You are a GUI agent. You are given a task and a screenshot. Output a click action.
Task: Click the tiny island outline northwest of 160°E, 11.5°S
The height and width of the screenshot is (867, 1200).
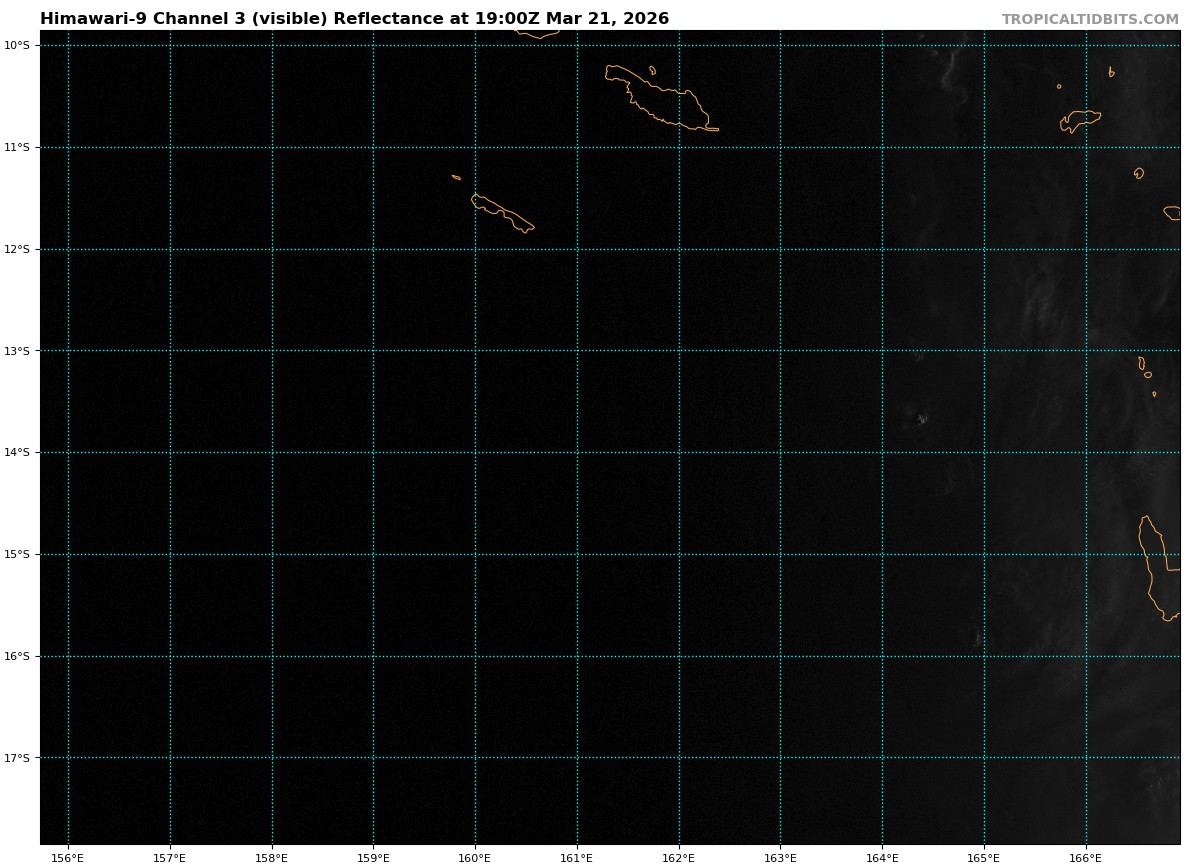pyautogui.click(x=456, y=177)
